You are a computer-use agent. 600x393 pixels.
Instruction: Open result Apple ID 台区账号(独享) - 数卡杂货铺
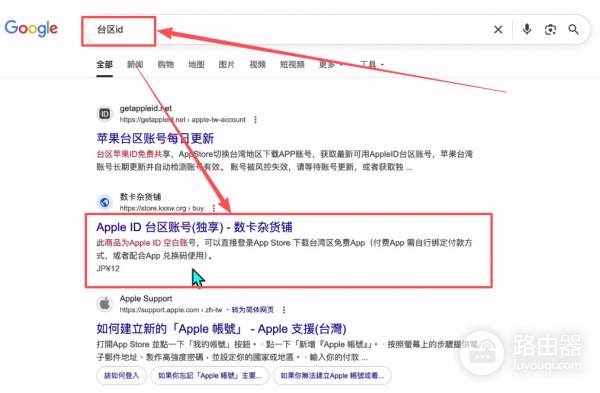click(194, 227)
